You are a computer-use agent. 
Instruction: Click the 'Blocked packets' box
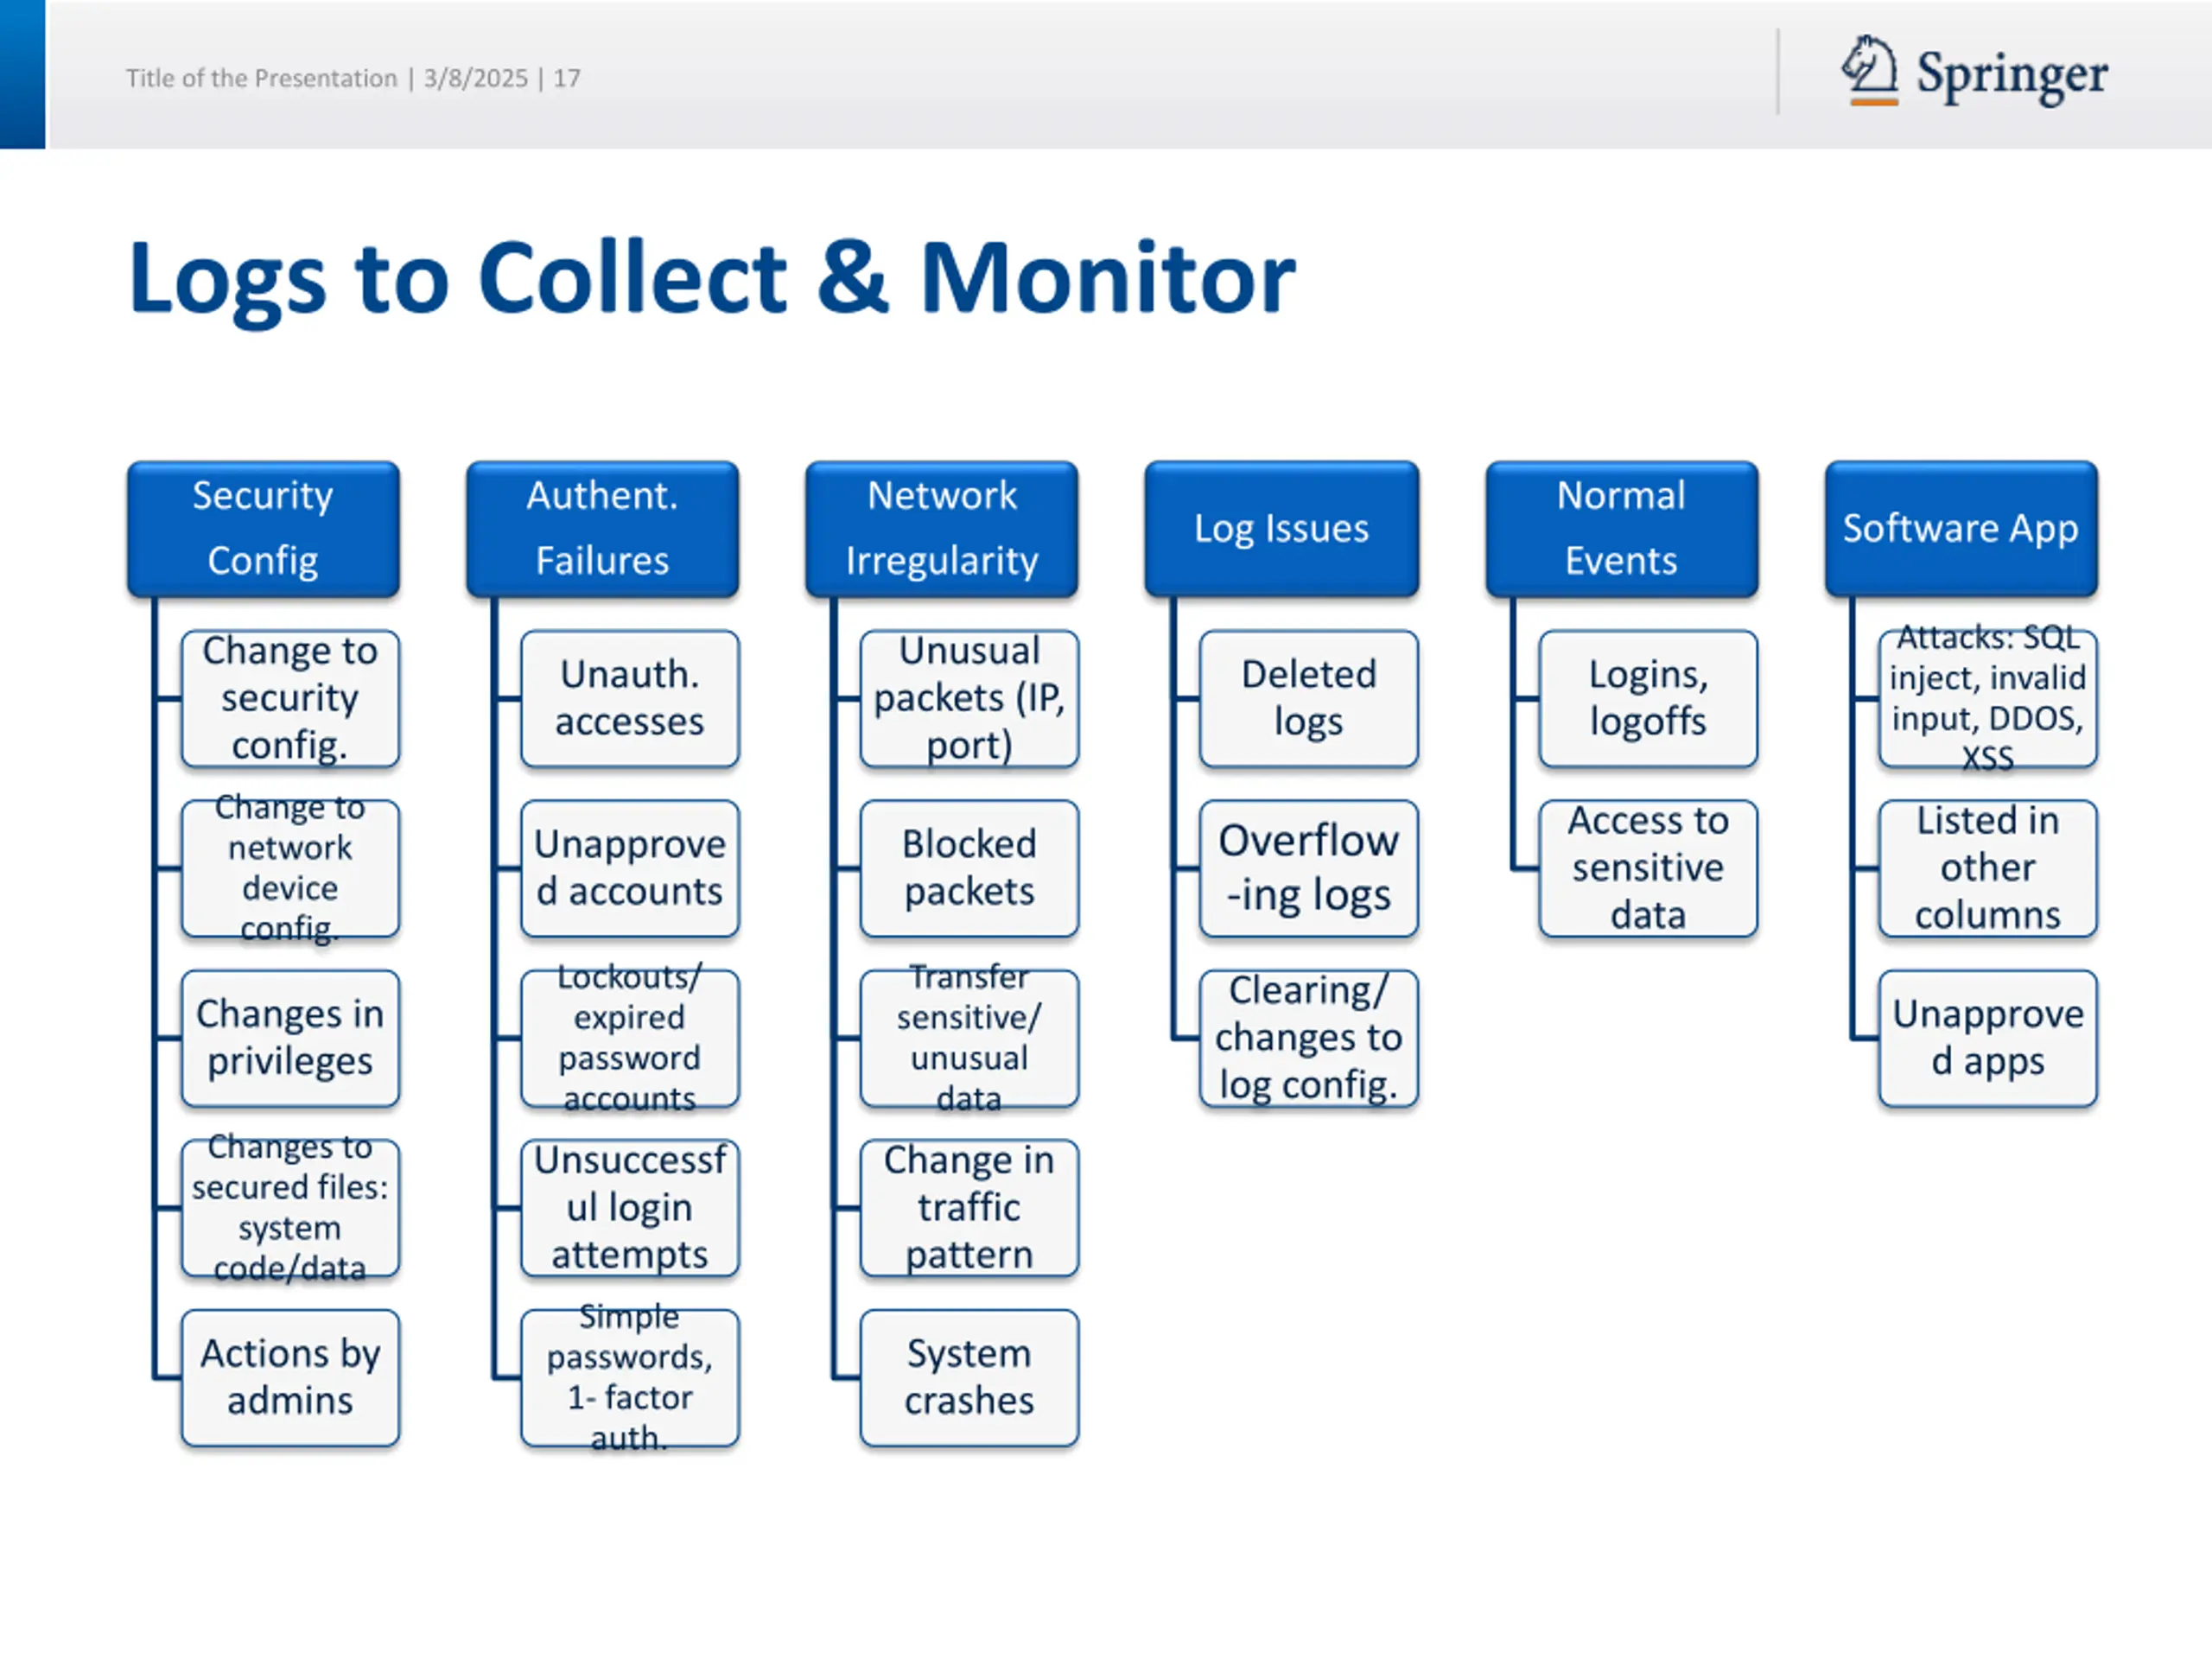click(969, 868)
